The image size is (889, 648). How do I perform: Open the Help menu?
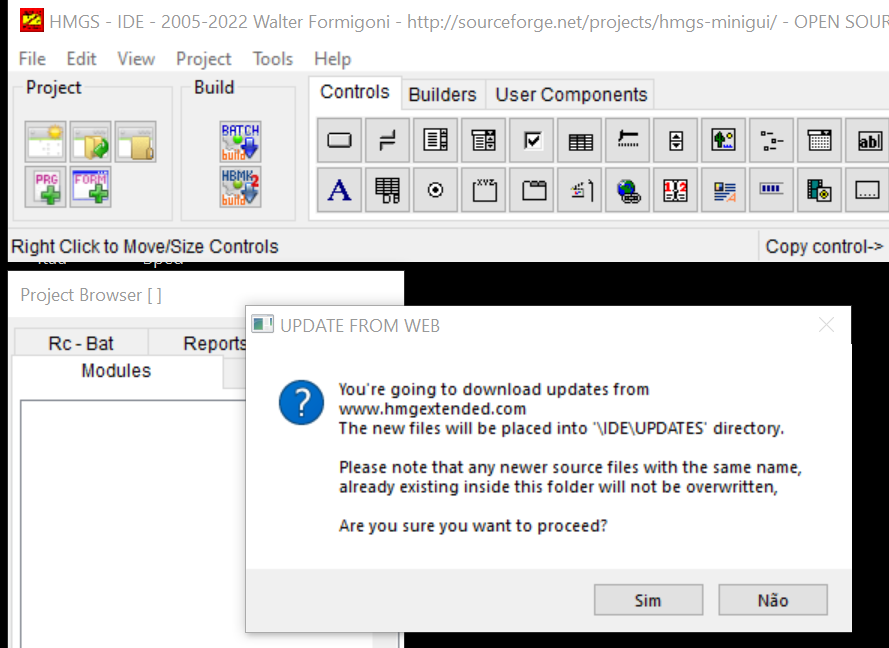tap(332, 59)
